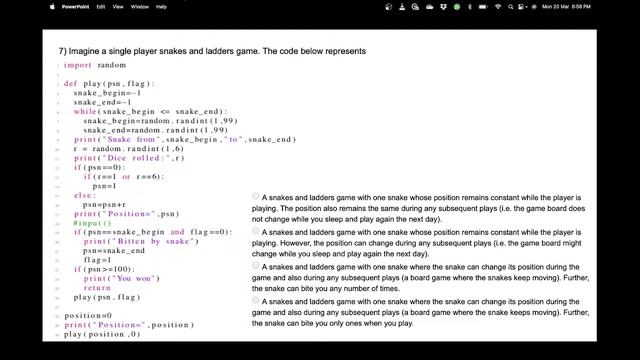The width and height of the screenshot is (640, 360).
Task: Click the question 7 heading text
Action: point(212,51)
